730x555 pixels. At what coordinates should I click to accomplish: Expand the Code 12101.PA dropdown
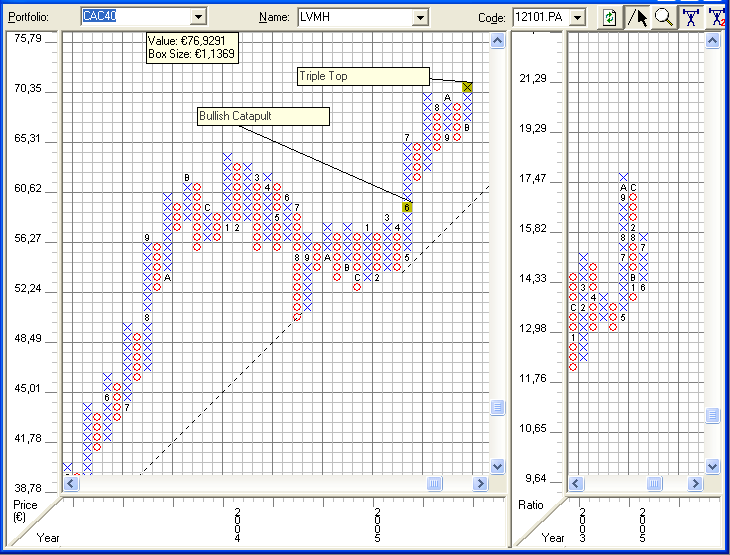577,17
